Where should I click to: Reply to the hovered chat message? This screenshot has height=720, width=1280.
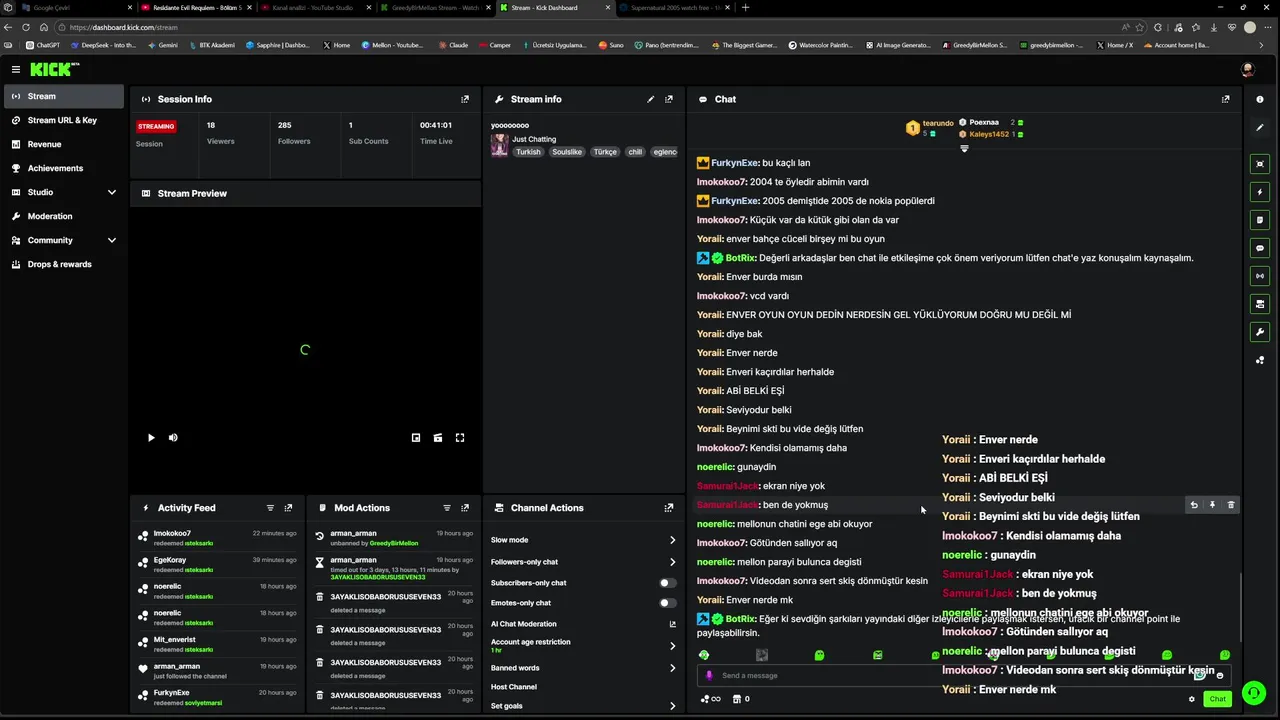[x=1194, y=505]
